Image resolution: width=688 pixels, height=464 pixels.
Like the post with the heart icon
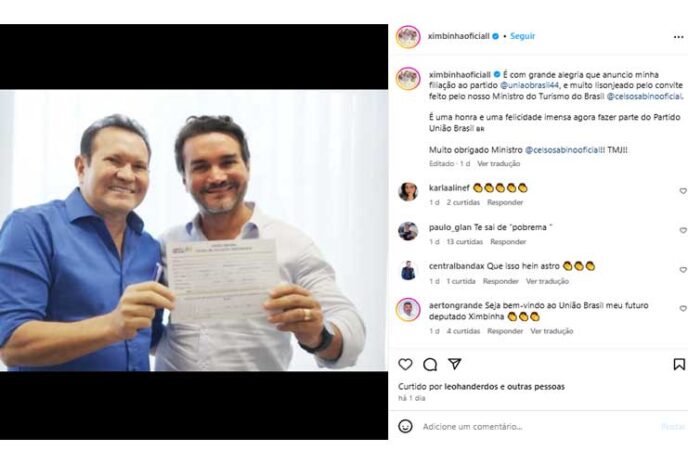405,364
